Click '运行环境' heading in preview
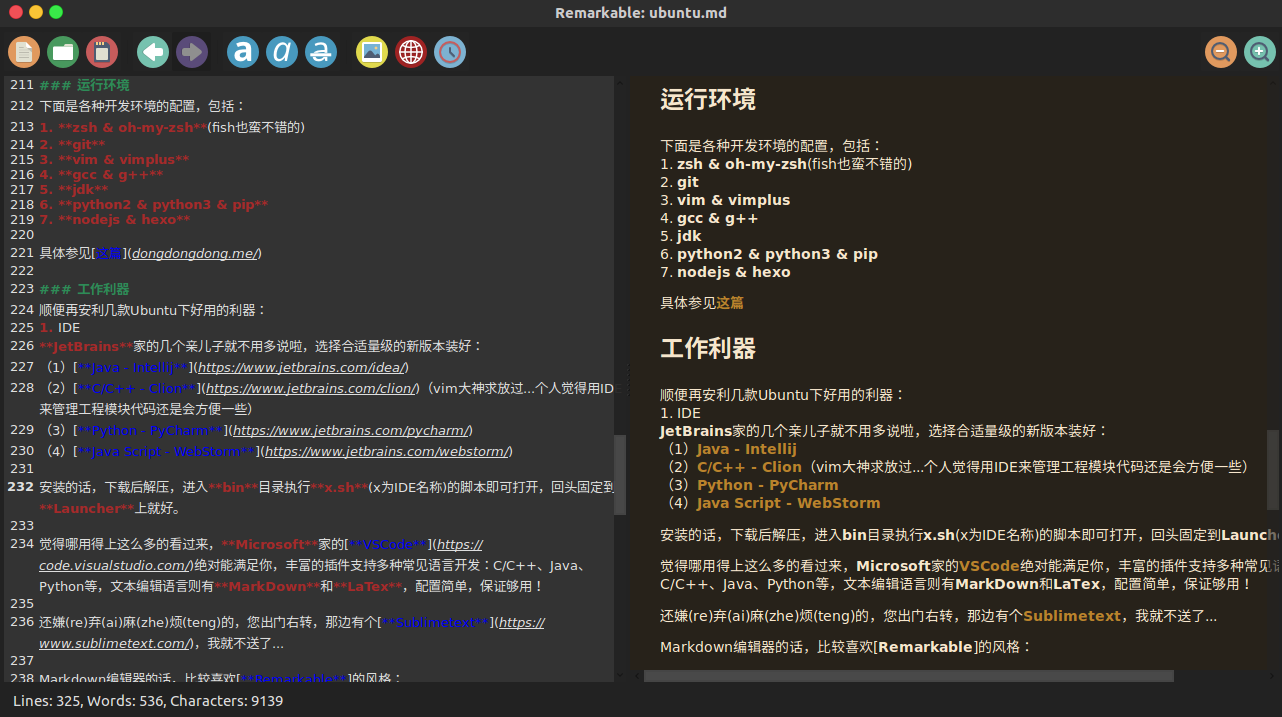Image resolution: width=1282 pixels, height=717 pixels. 708,99
